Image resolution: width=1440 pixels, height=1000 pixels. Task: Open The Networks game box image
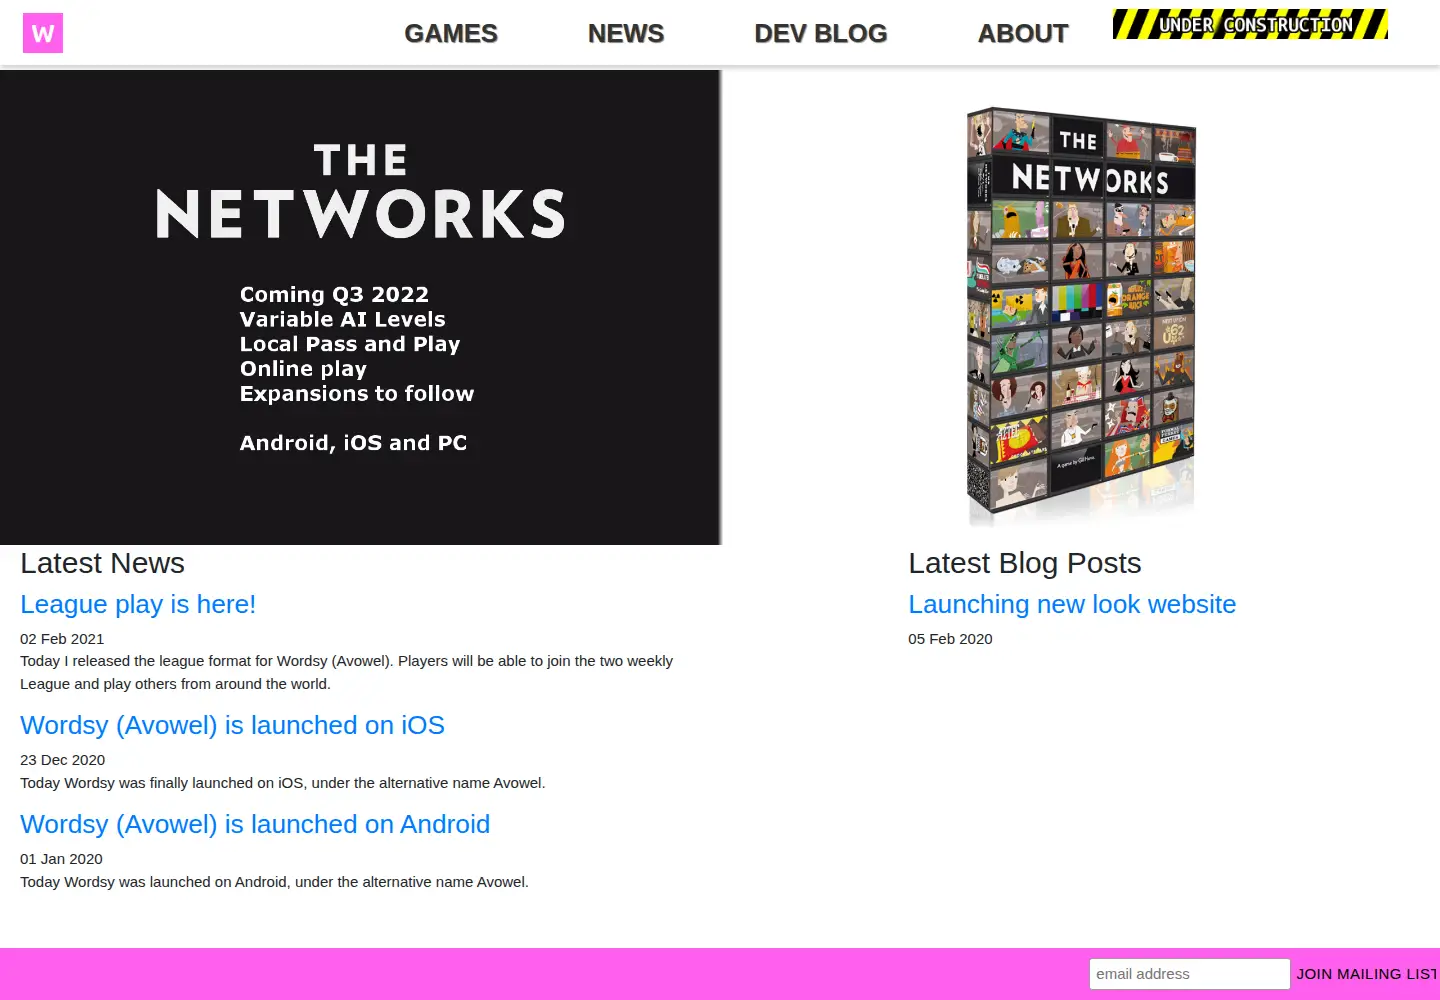coord(1081,315)
